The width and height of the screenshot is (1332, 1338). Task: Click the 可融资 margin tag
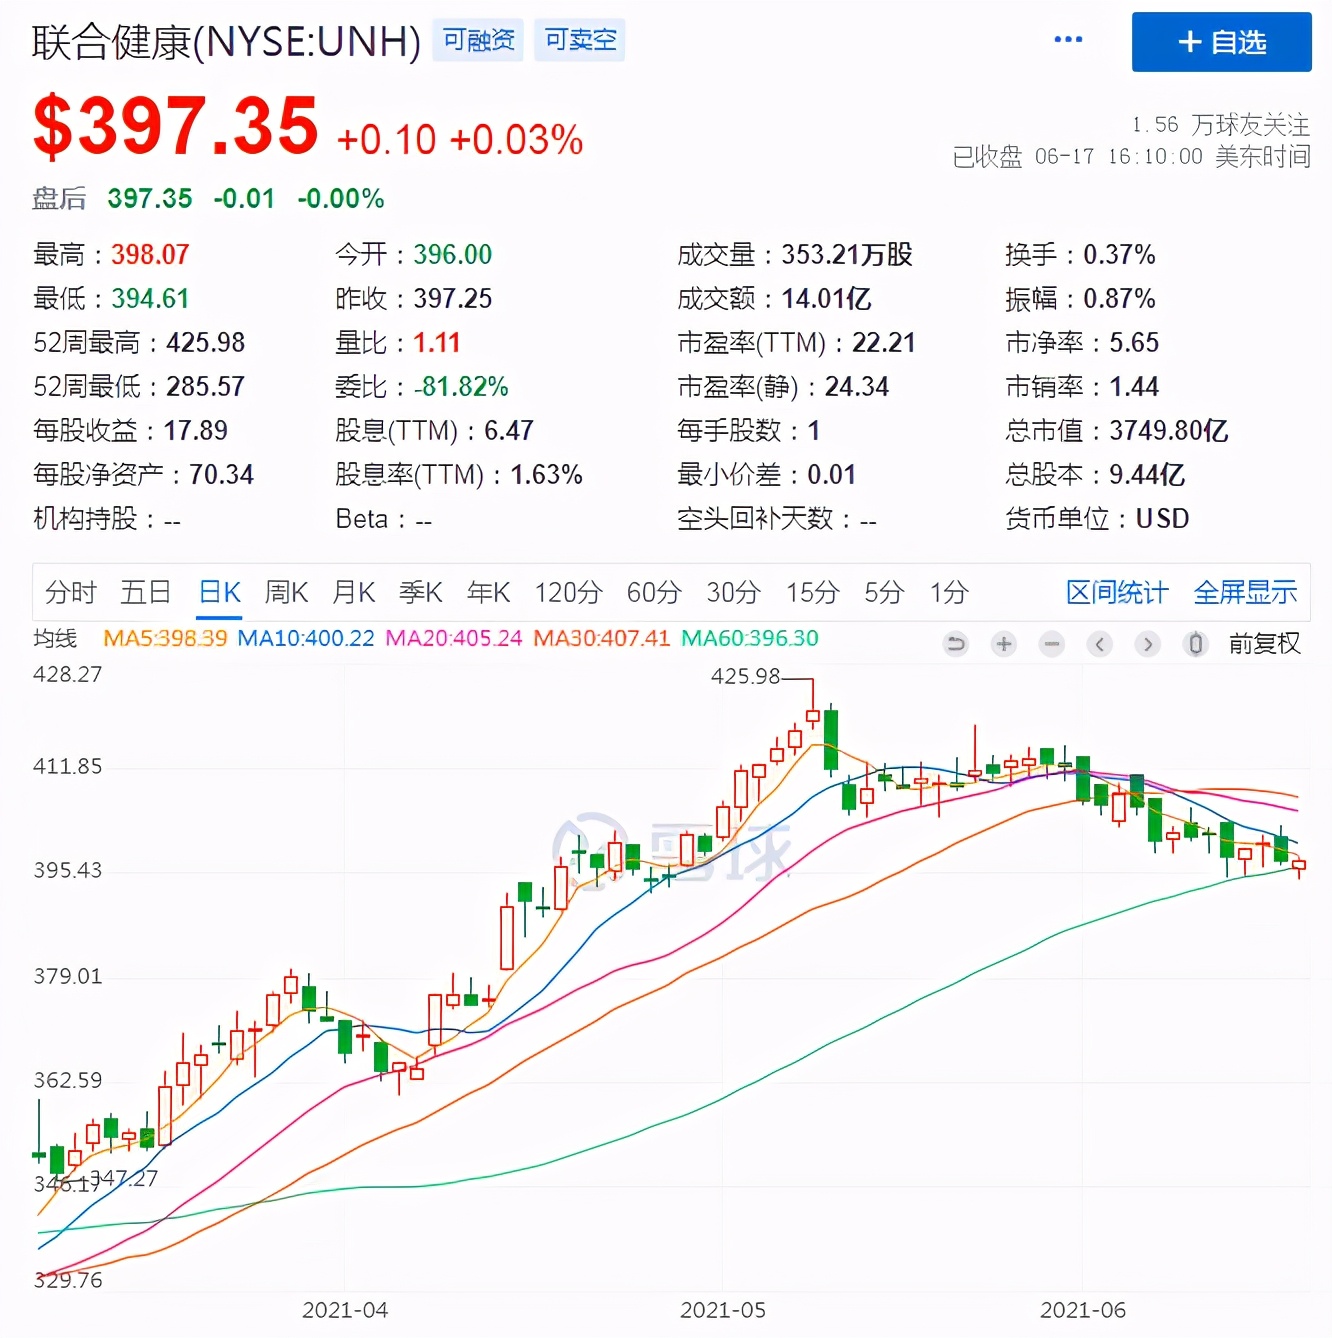coord(478,40)
